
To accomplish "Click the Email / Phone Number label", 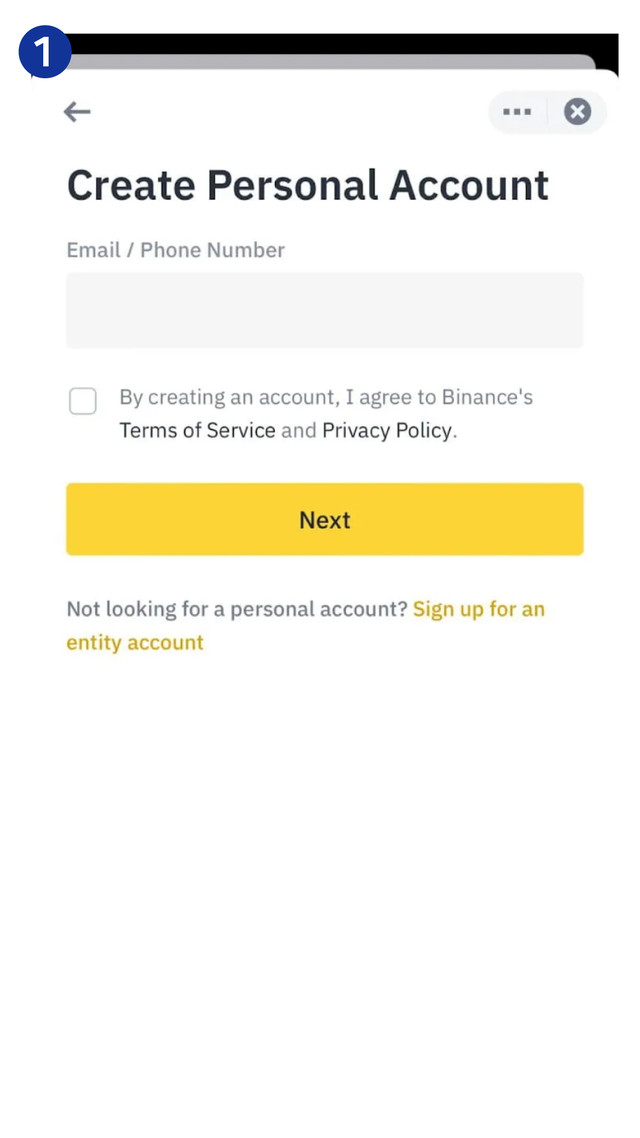I will pos(175,250).
